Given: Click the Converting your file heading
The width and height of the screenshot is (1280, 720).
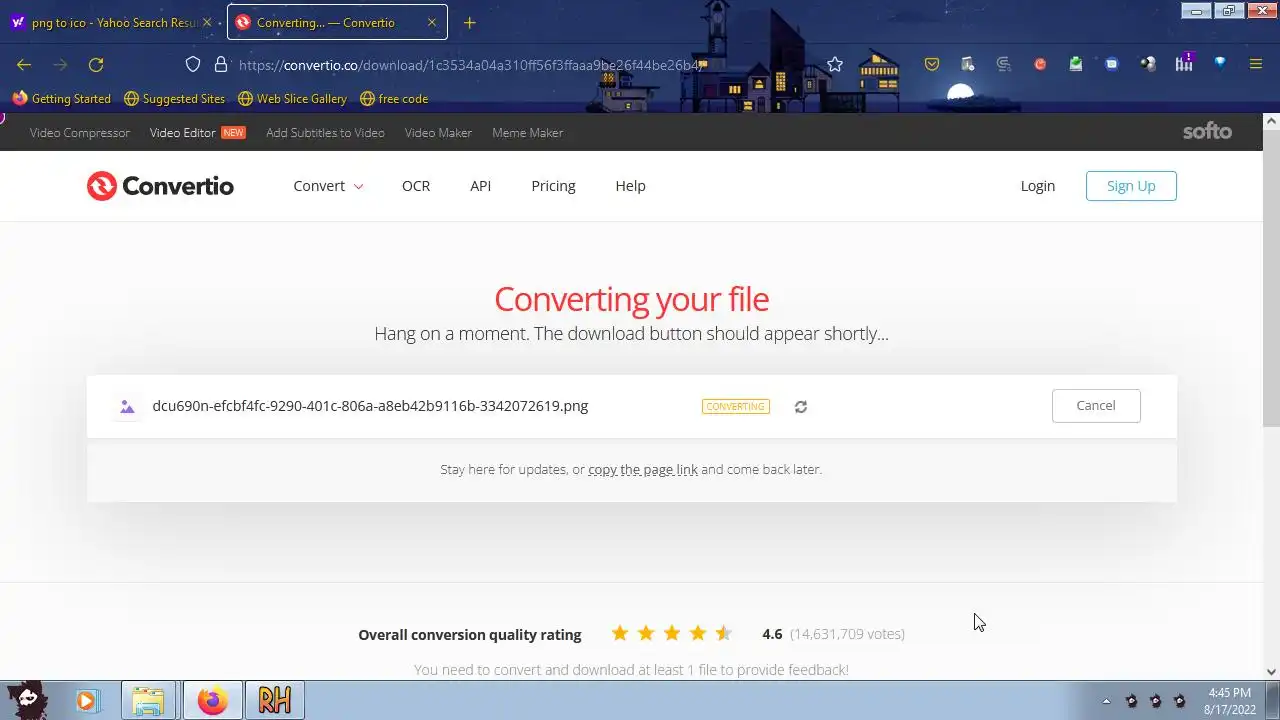Looking at the screenshot, I should (631, 299).
